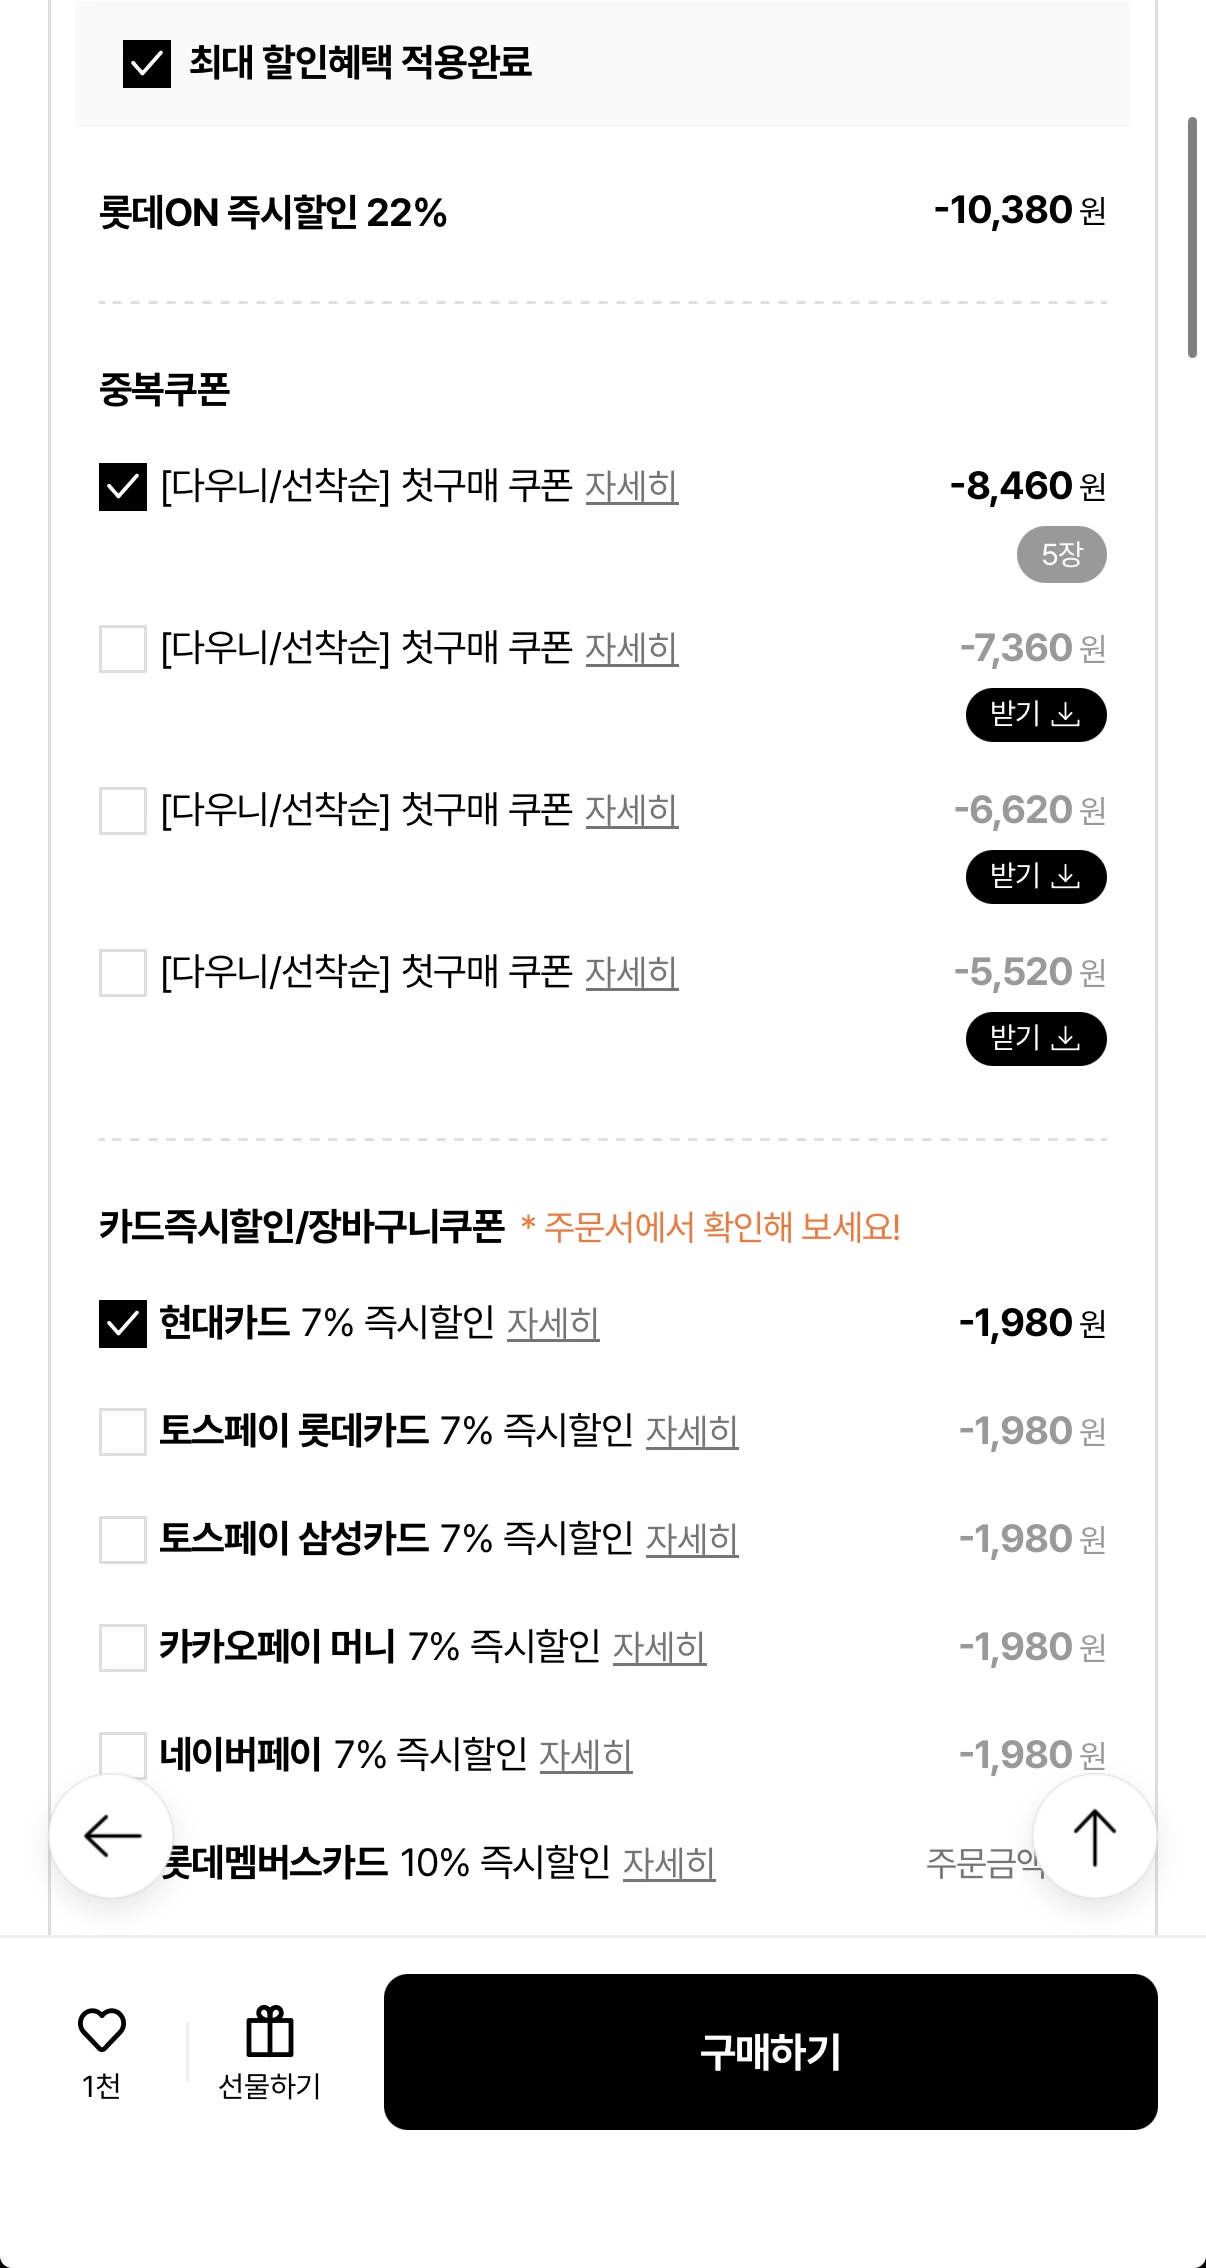The height and width of the screenshot is (2268, 1206).
Task: Open 자세히 for 현대카드 7% 즉시할인
Action: tap(553, 1324)
